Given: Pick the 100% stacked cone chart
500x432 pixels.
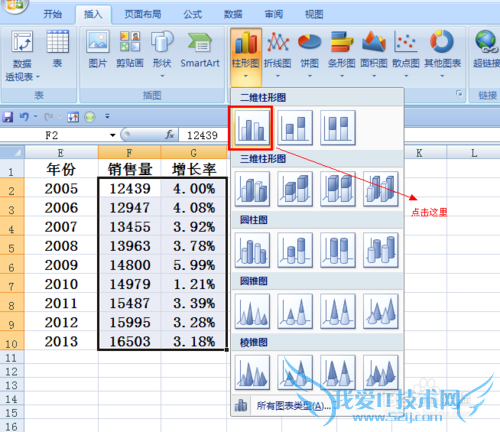Looking at the screenshot, I should tap(338, 311).
